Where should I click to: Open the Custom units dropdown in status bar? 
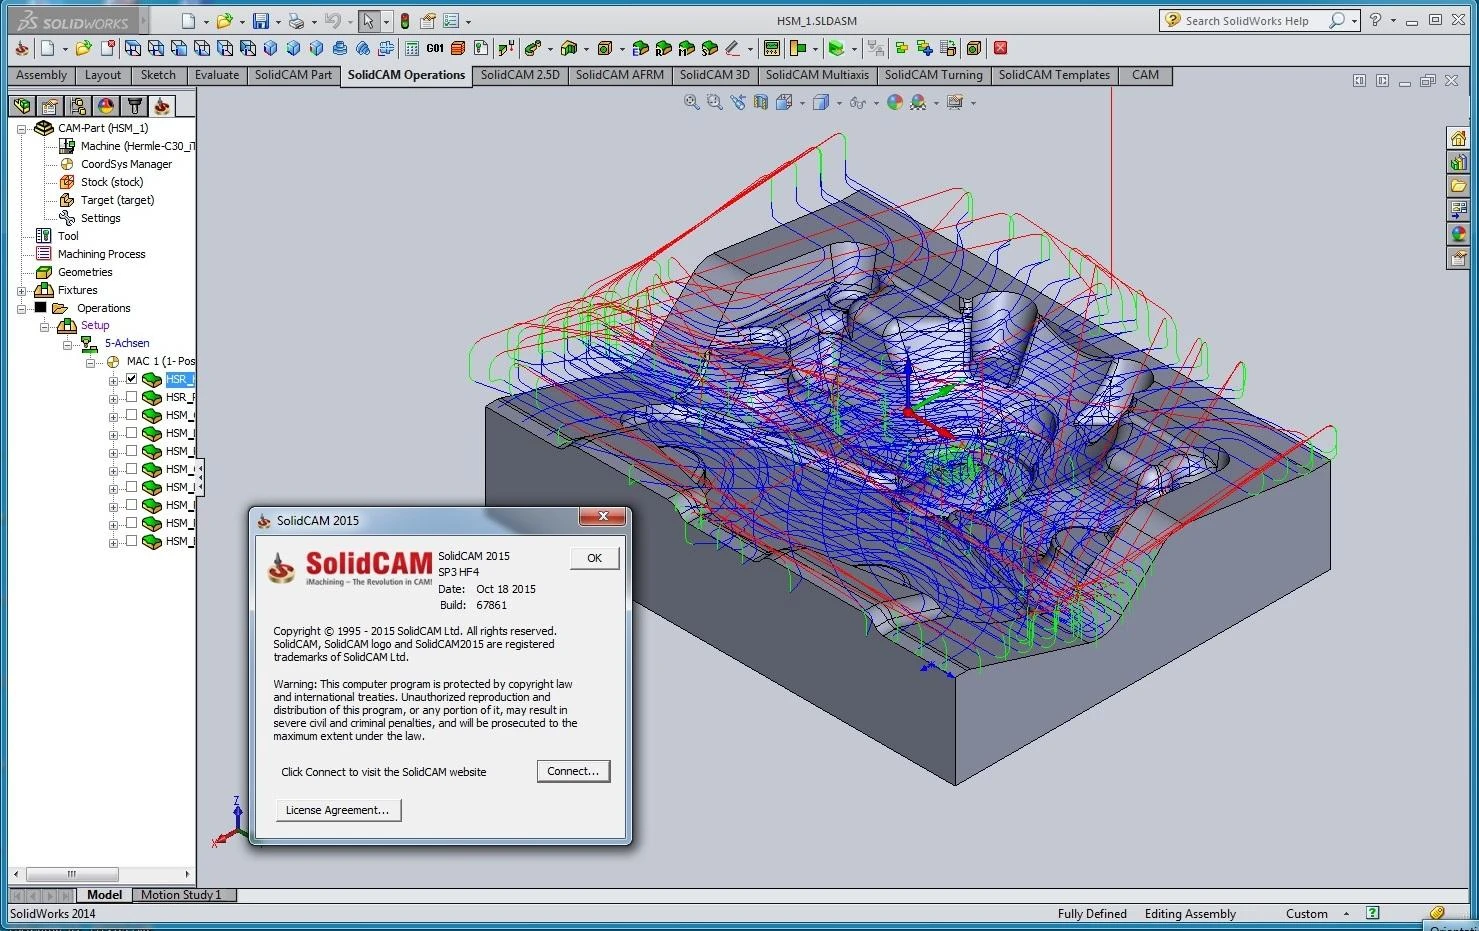pyautogui.click(x=1346, y=913)
